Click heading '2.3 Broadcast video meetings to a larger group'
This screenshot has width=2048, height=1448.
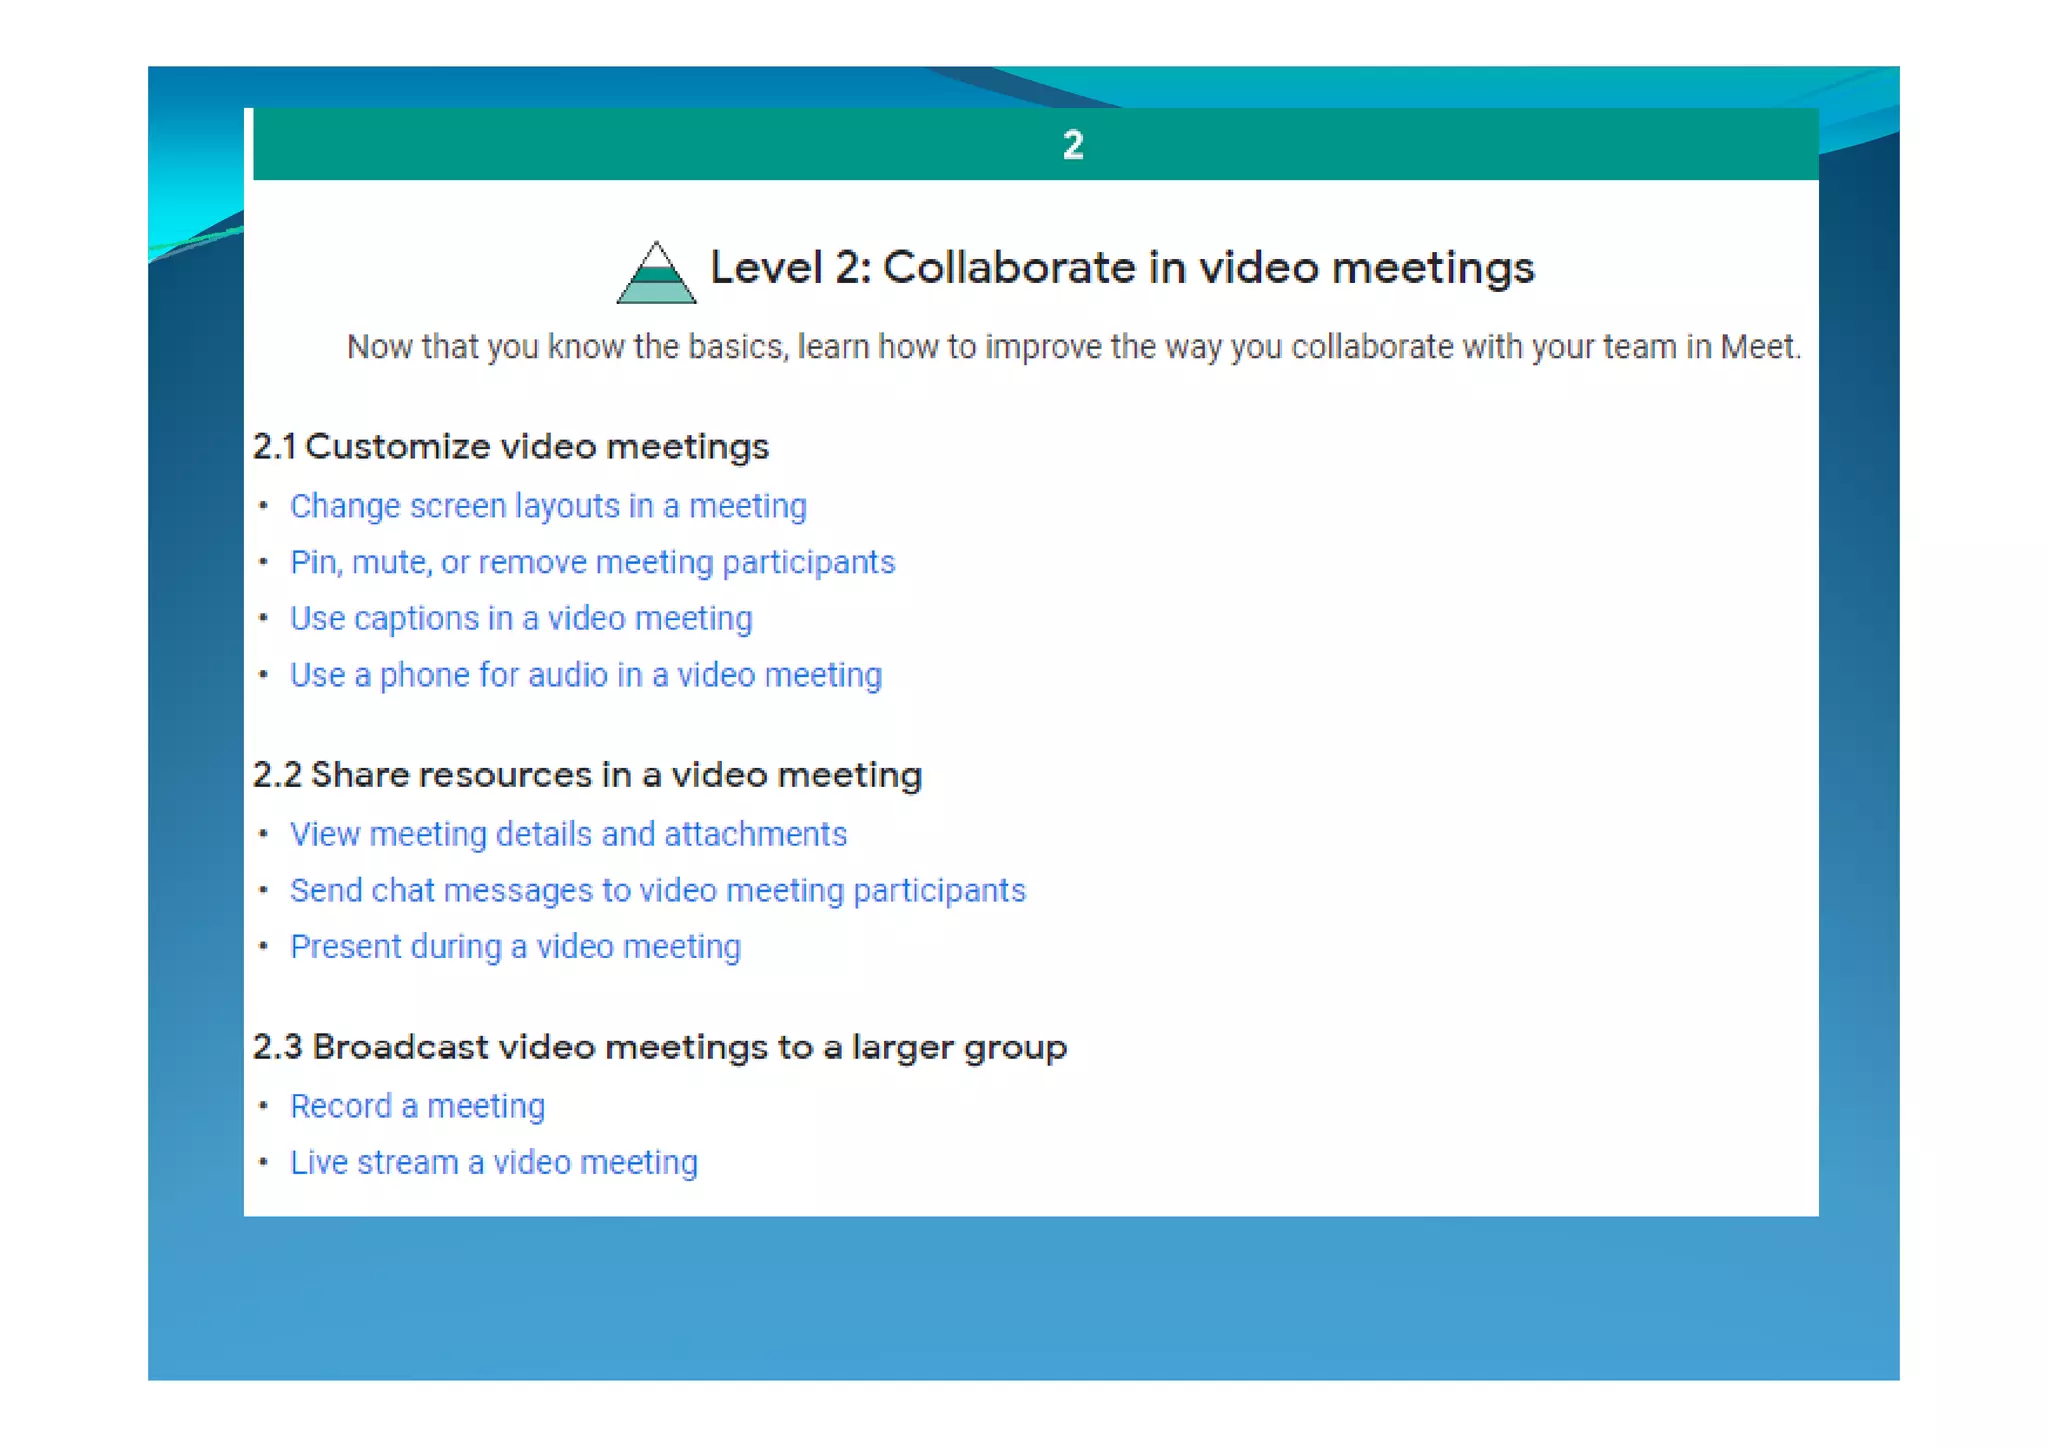coord(659,1047)
